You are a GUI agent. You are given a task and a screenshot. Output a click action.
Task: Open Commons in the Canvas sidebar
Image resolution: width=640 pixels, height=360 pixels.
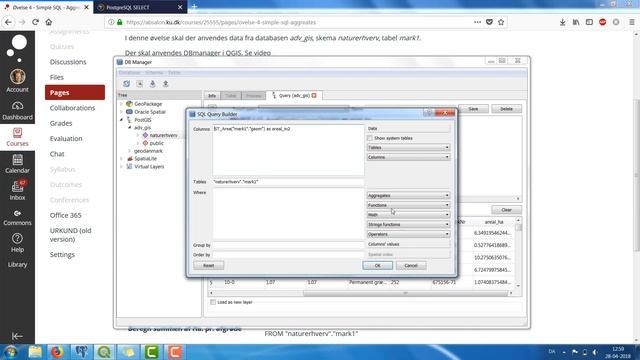(17, 218)
